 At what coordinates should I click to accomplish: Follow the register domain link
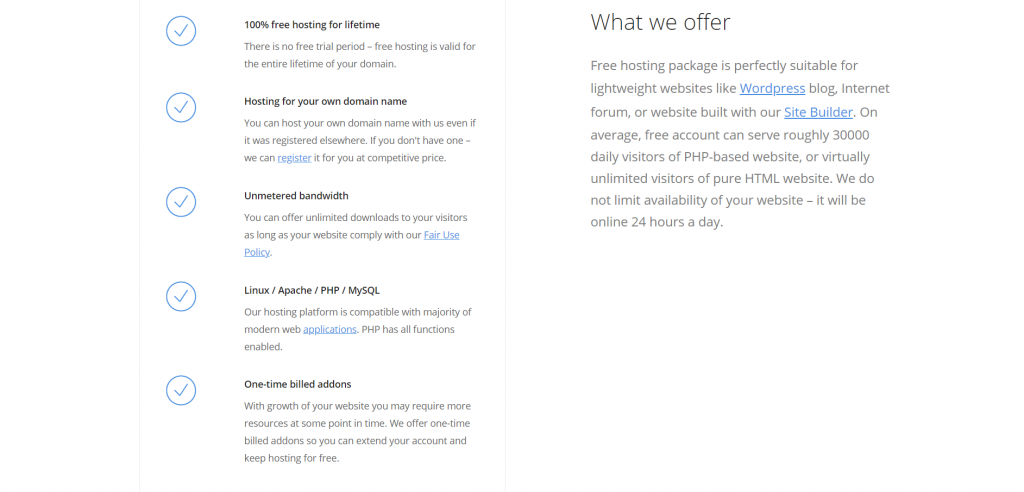pyautogui.click(x=294, y=157)
